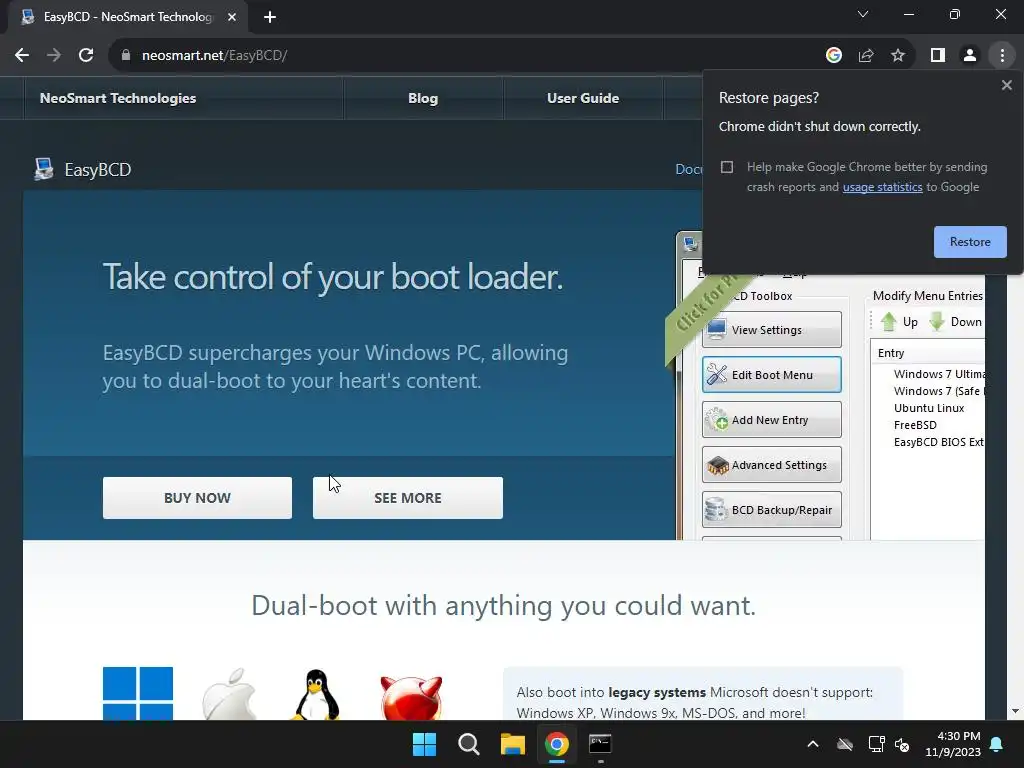This screenshot has width=1024, height=768.
Task: Click the Apple logo image
Action: click(x=229, y=694)
